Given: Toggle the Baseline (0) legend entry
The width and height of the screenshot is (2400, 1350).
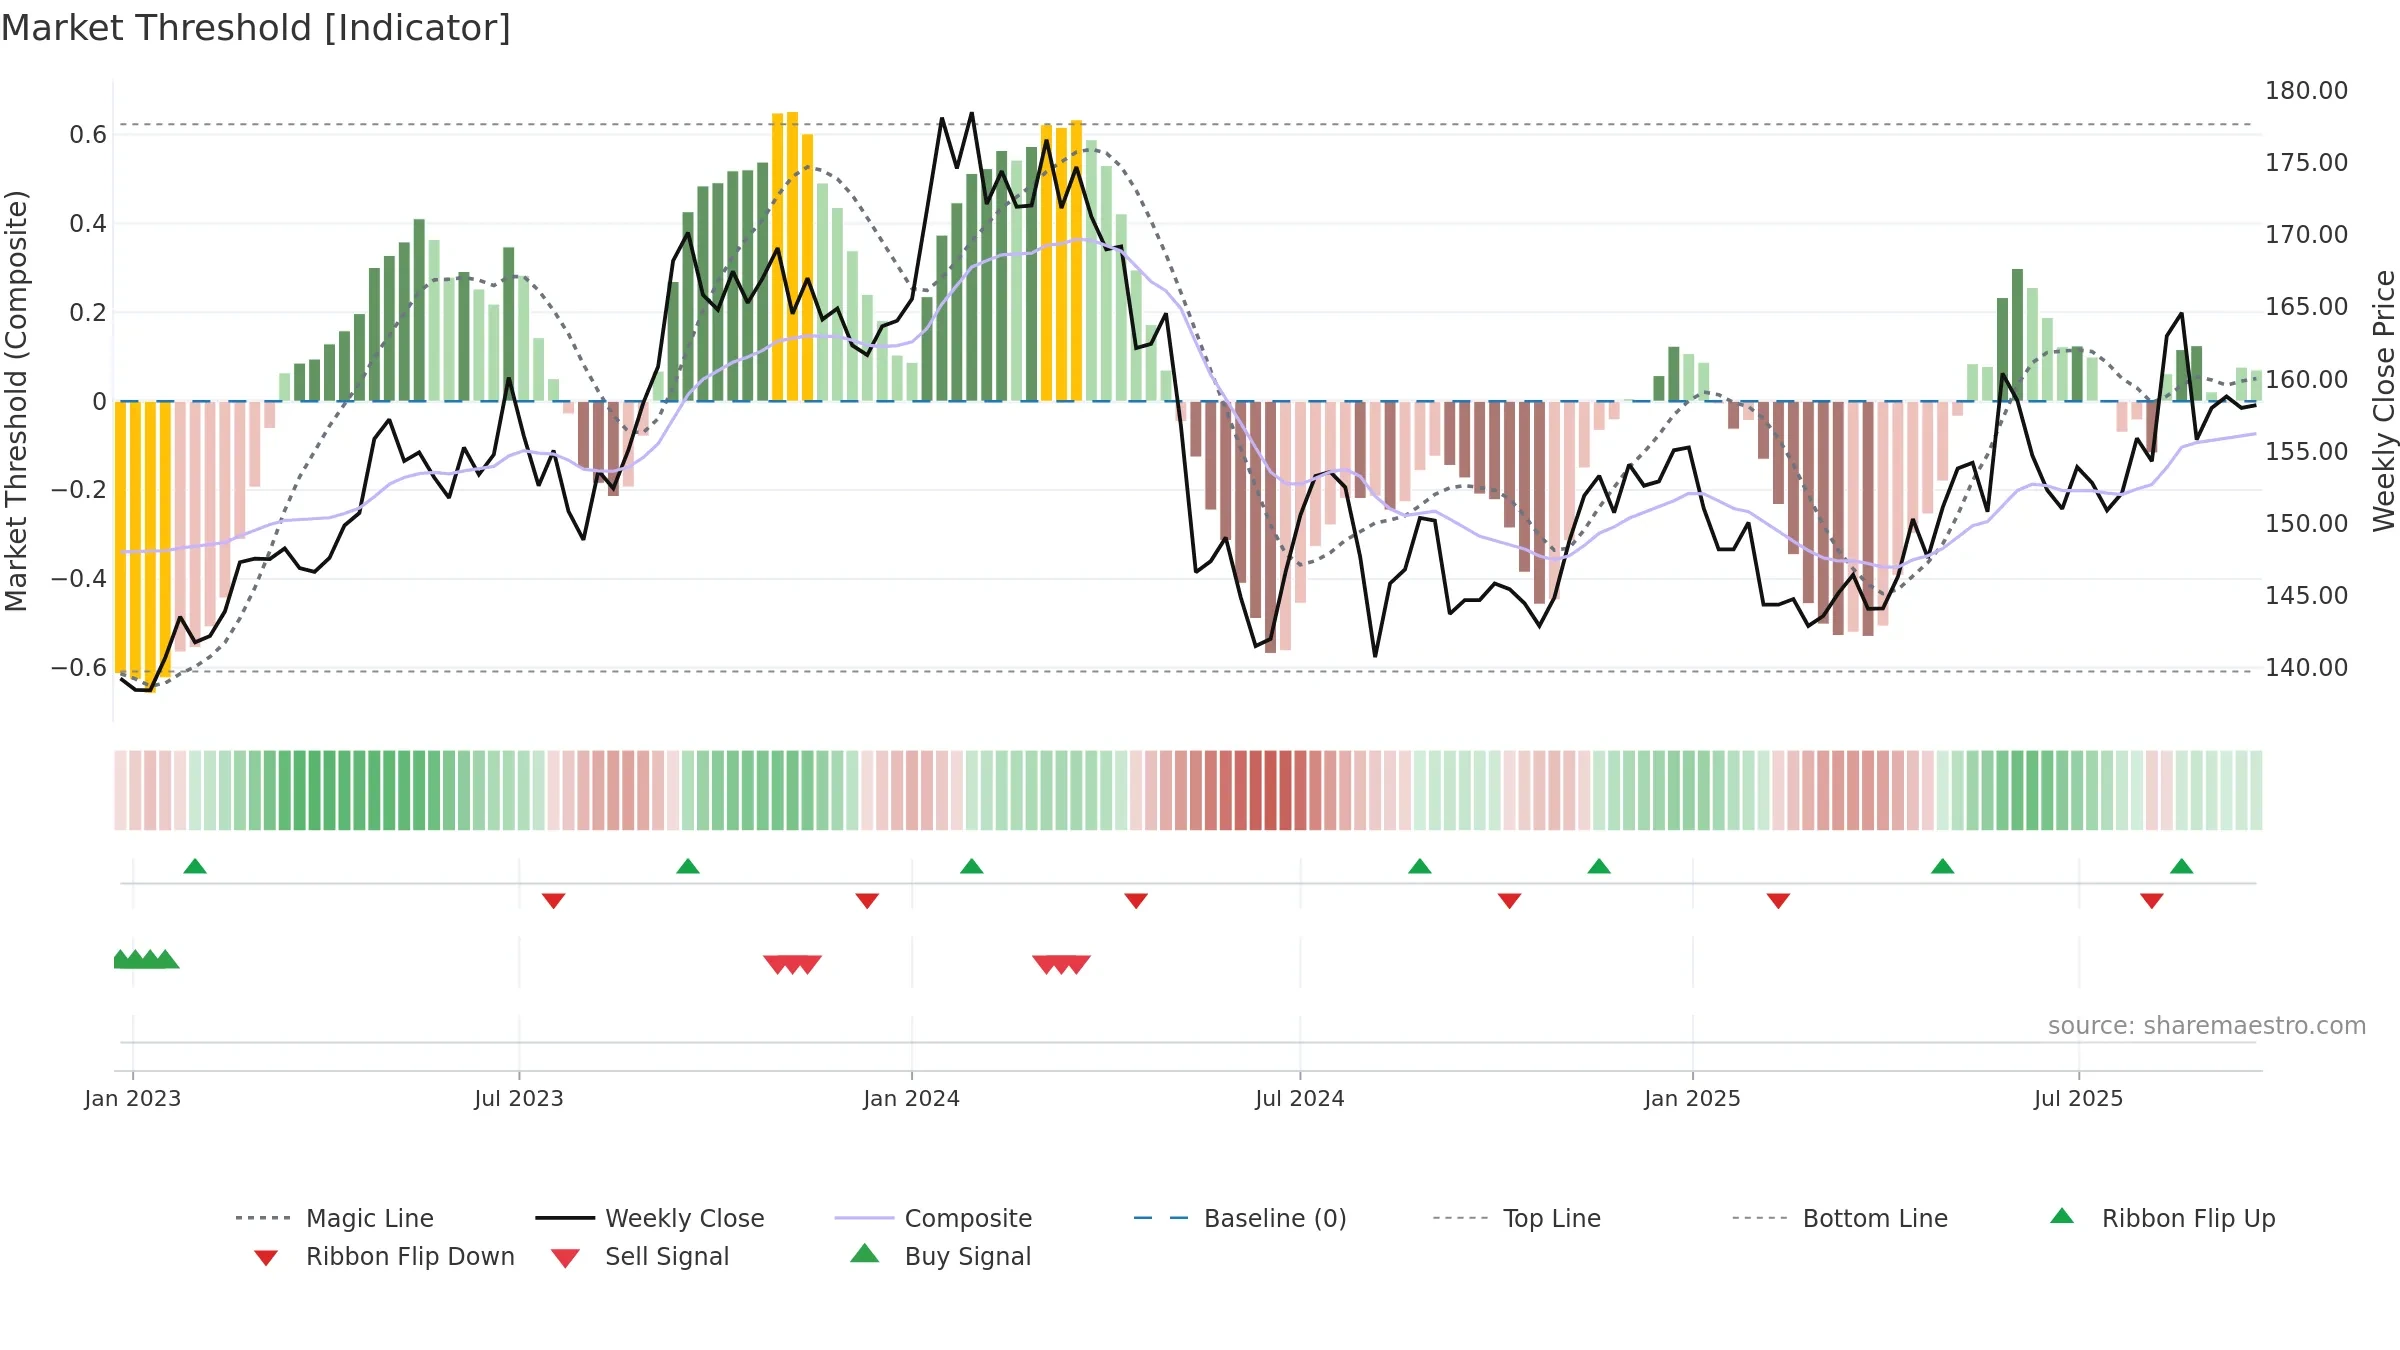Looking at the screenshot, I should (x=1240, y=1218).
